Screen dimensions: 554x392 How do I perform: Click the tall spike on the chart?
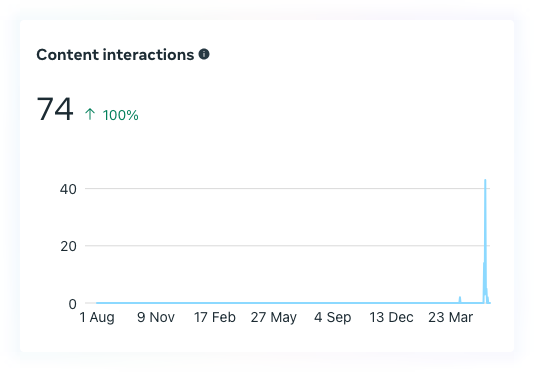point(485,240)
